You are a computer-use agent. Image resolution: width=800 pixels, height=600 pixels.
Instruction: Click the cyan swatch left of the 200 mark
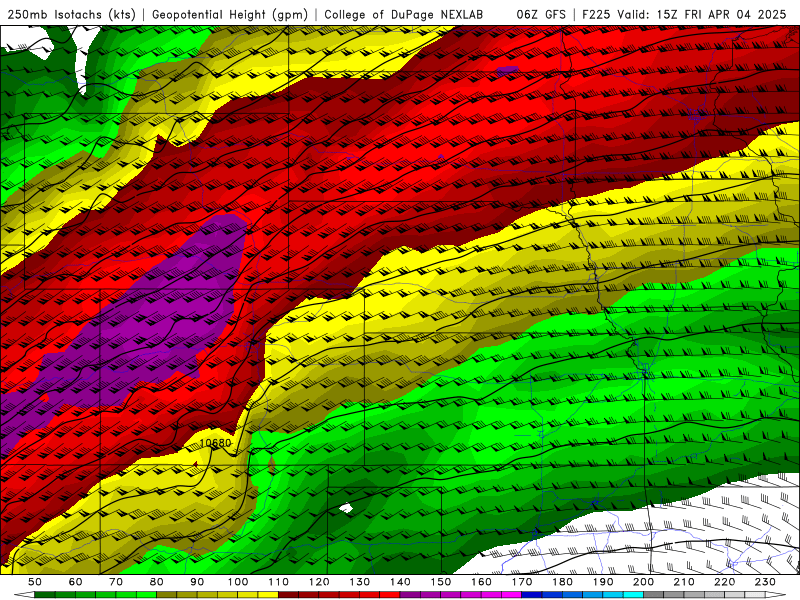(x=633, y=595)
